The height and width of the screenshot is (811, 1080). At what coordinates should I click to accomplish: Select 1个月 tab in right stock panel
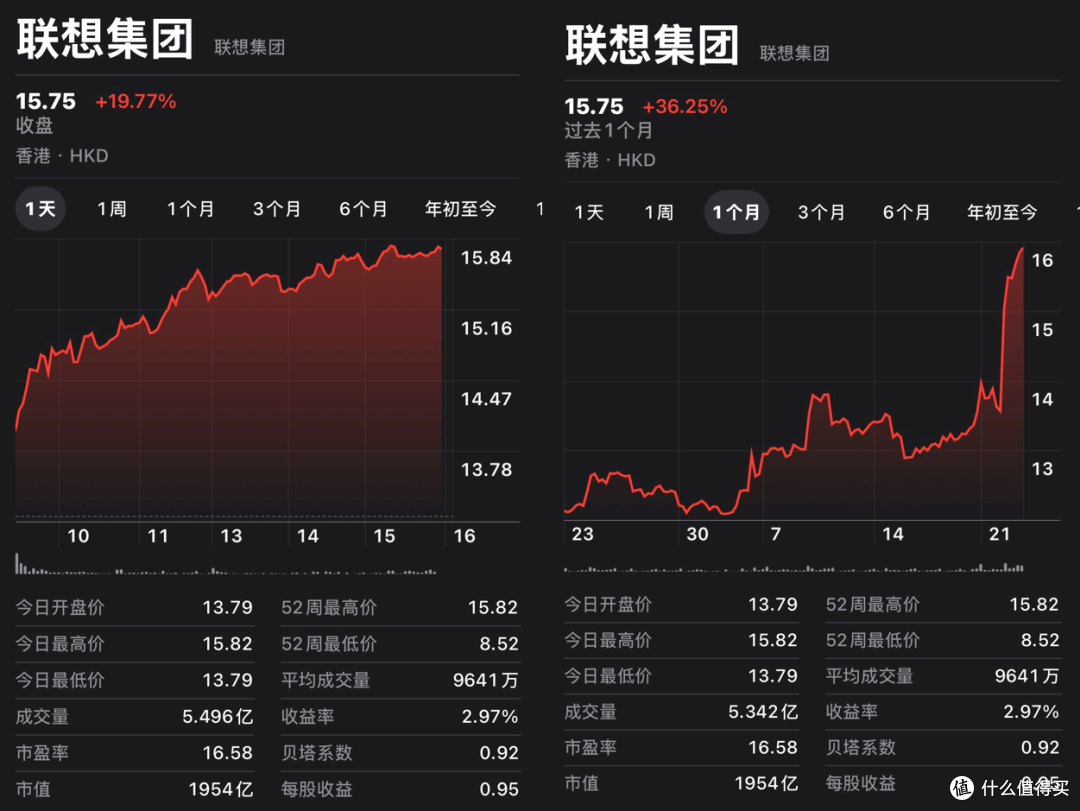pos(736,212)
